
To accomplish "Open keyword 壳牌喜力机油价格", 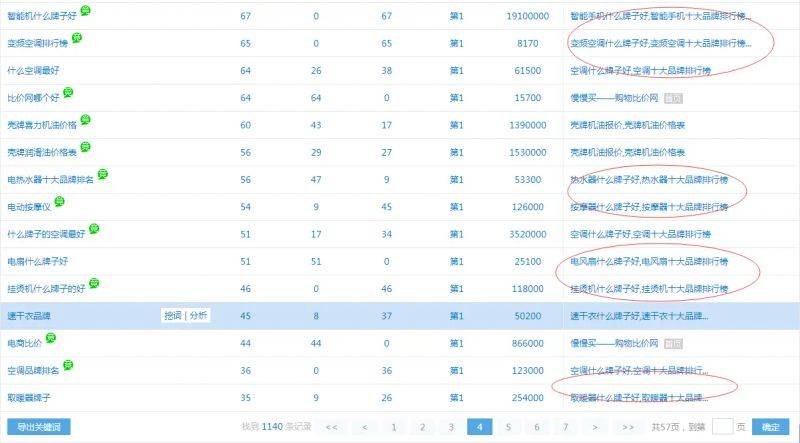I will (x=42, y=125).
